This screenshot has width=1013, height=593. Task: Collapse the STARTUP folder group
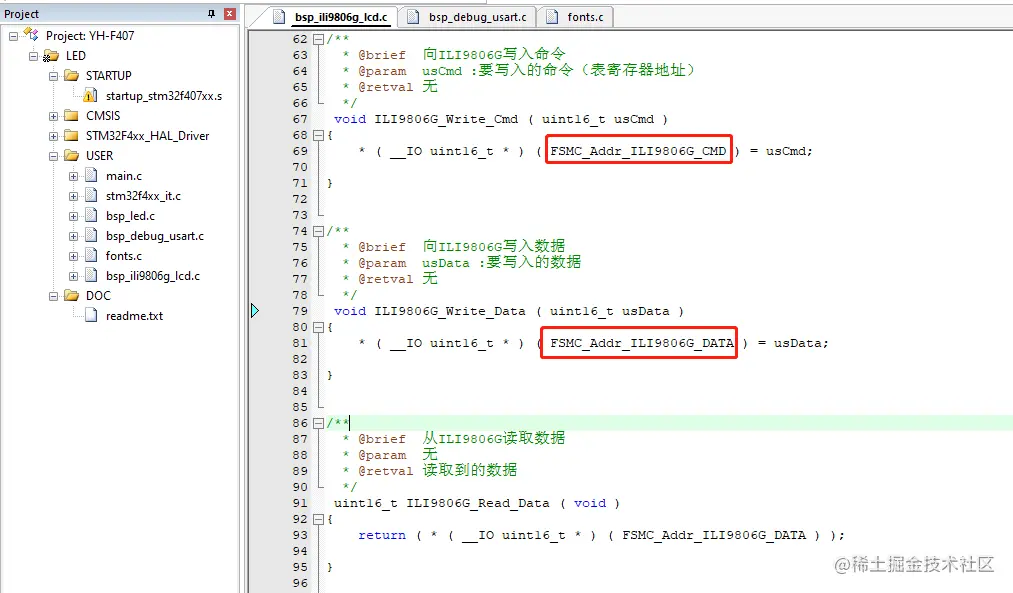click(x=53, y=76)
